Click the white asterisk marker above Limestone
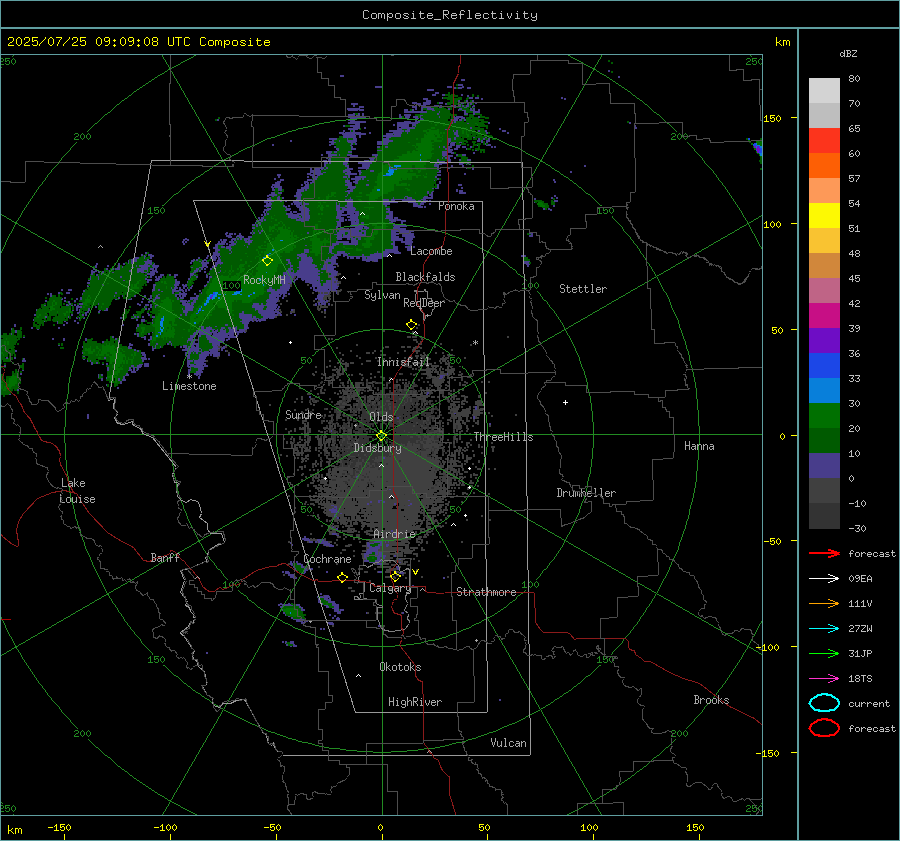 tap(189, 377)
